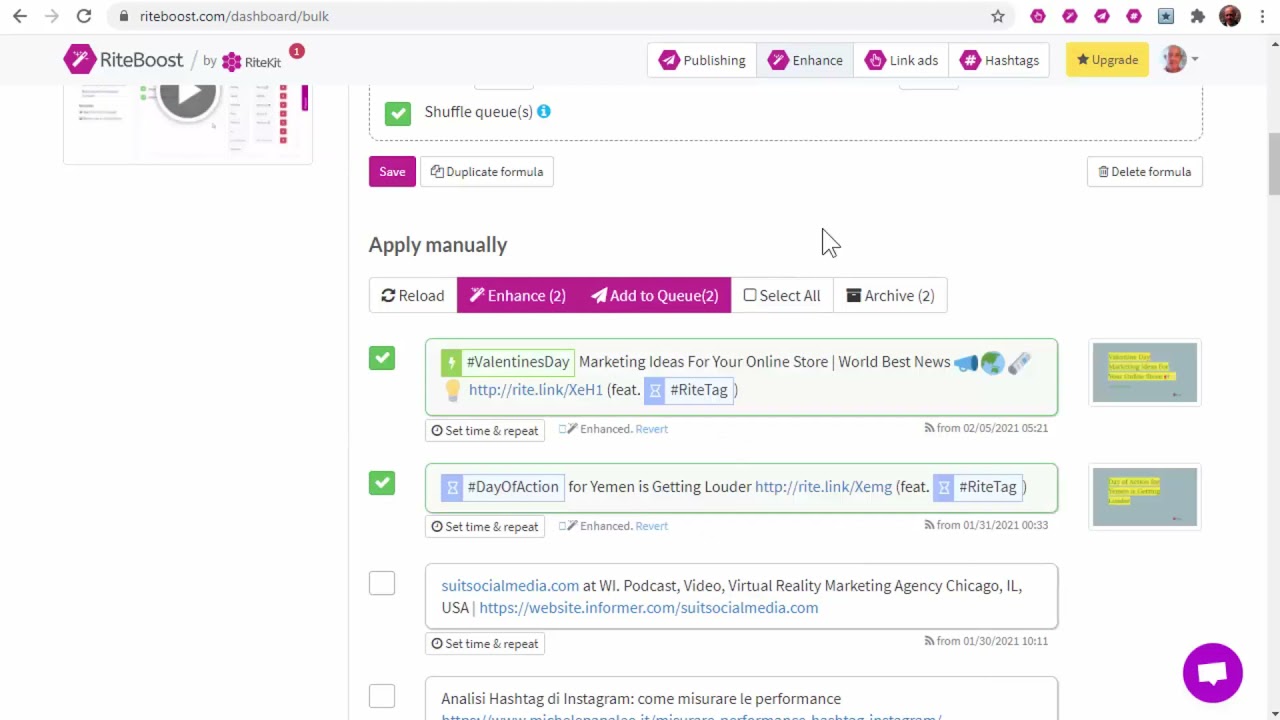Click the 'from 01/31/2021 00:33' source label
The width and height of the screenshot is (1280, 720).
point(986,525)
